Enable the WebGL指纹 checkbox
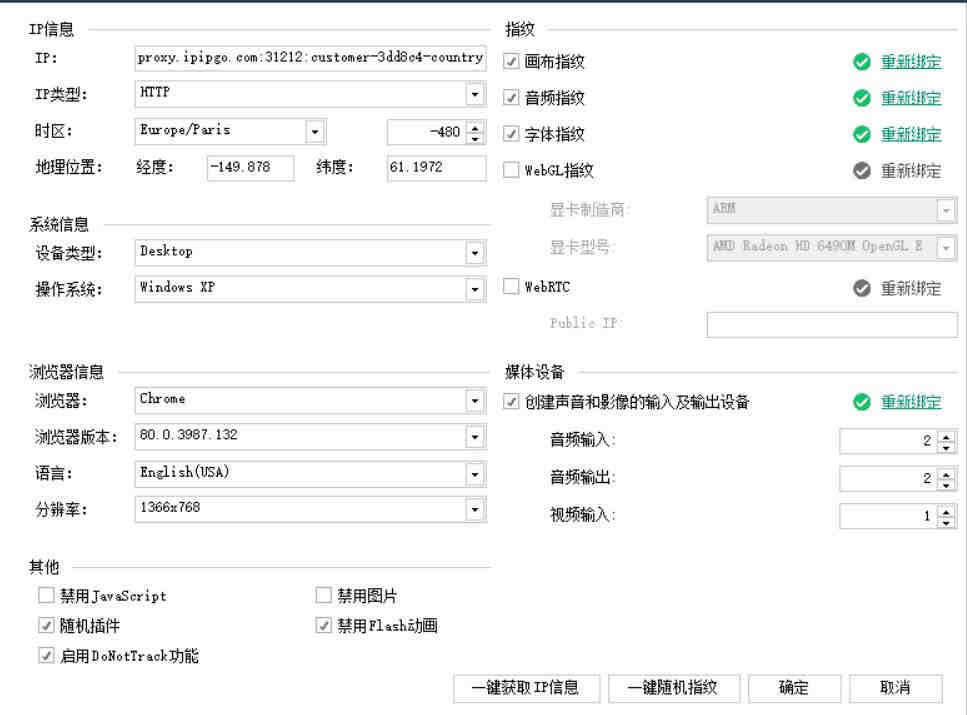 click(511, 170)
